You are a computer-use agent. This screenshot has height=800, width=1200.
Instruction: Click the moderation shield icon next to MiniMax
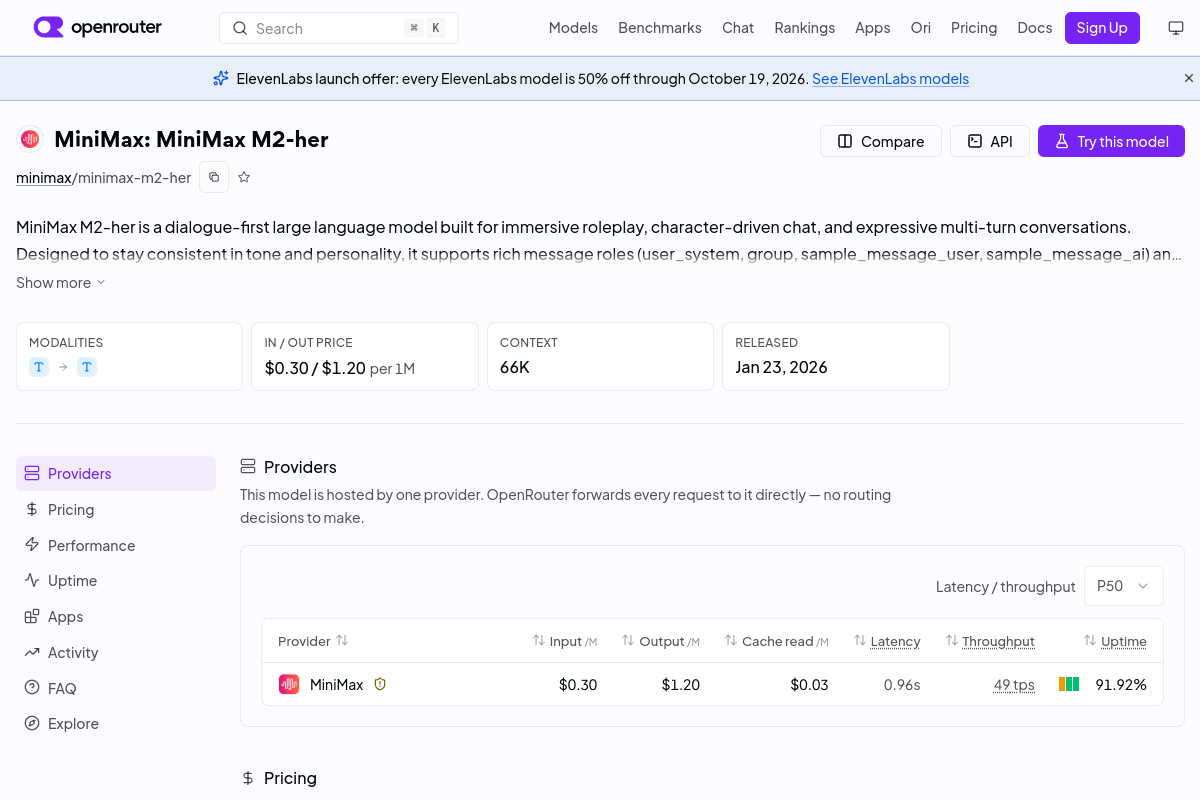(x=380, y=685)
